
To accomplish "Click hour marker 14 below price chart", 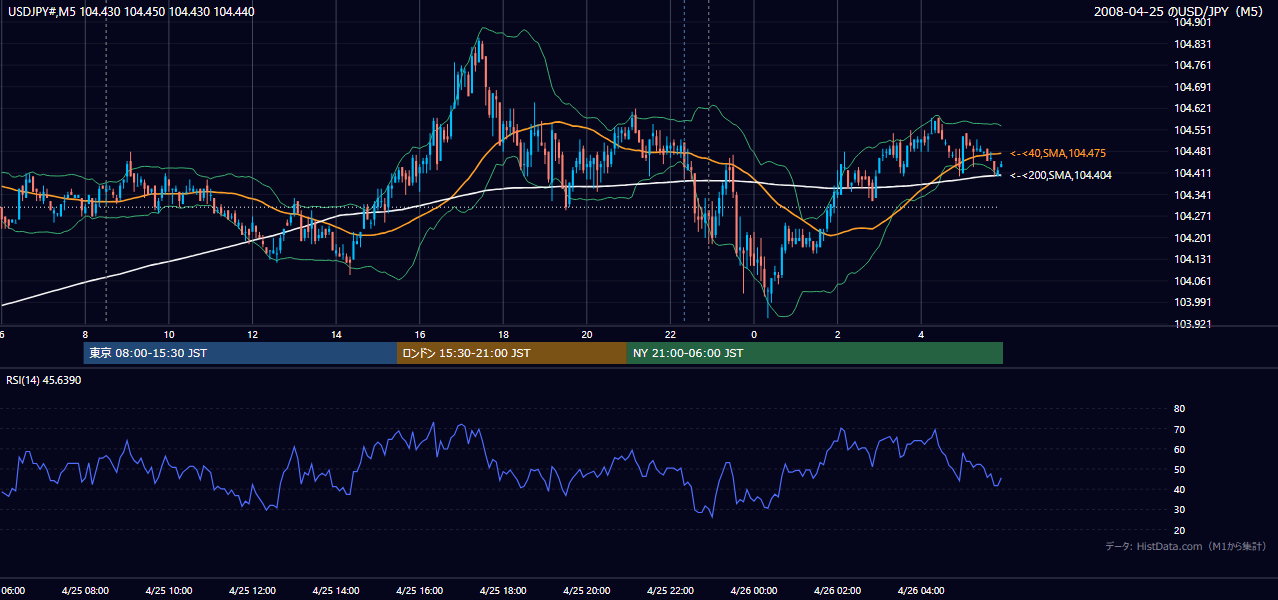I will point(336,335).
